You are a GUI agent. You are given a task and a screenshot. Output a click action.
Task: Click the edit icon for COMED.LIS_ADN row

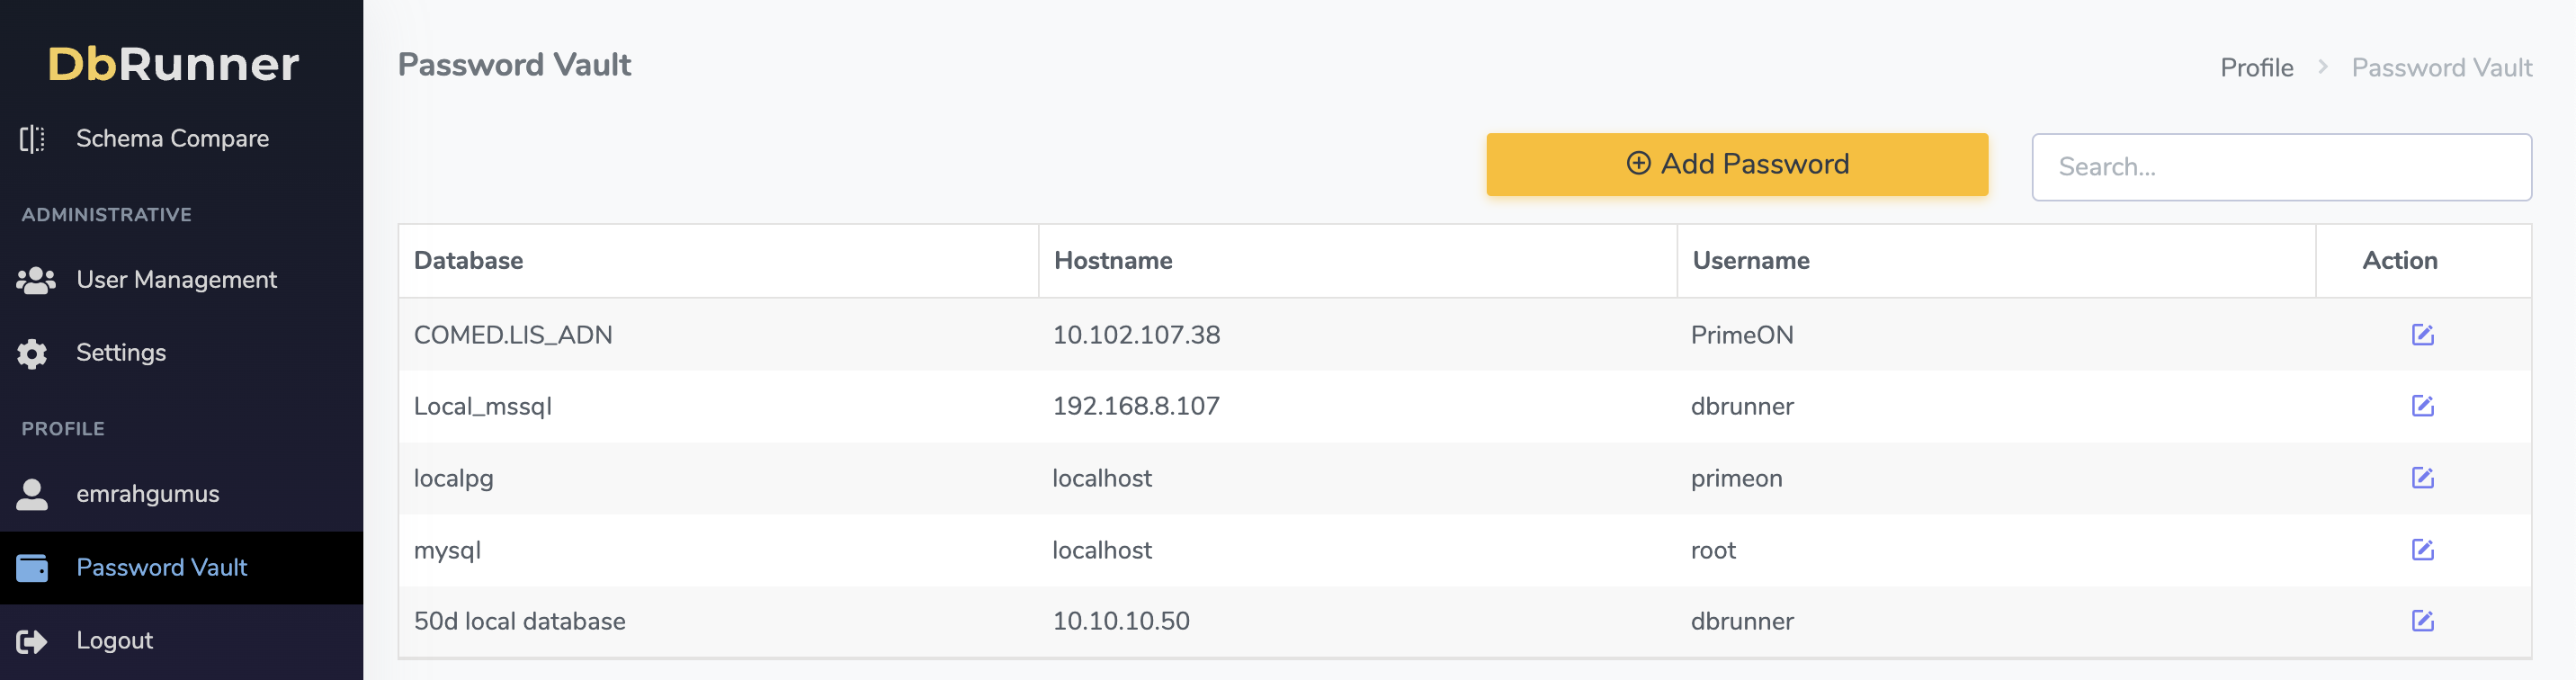2421,335
